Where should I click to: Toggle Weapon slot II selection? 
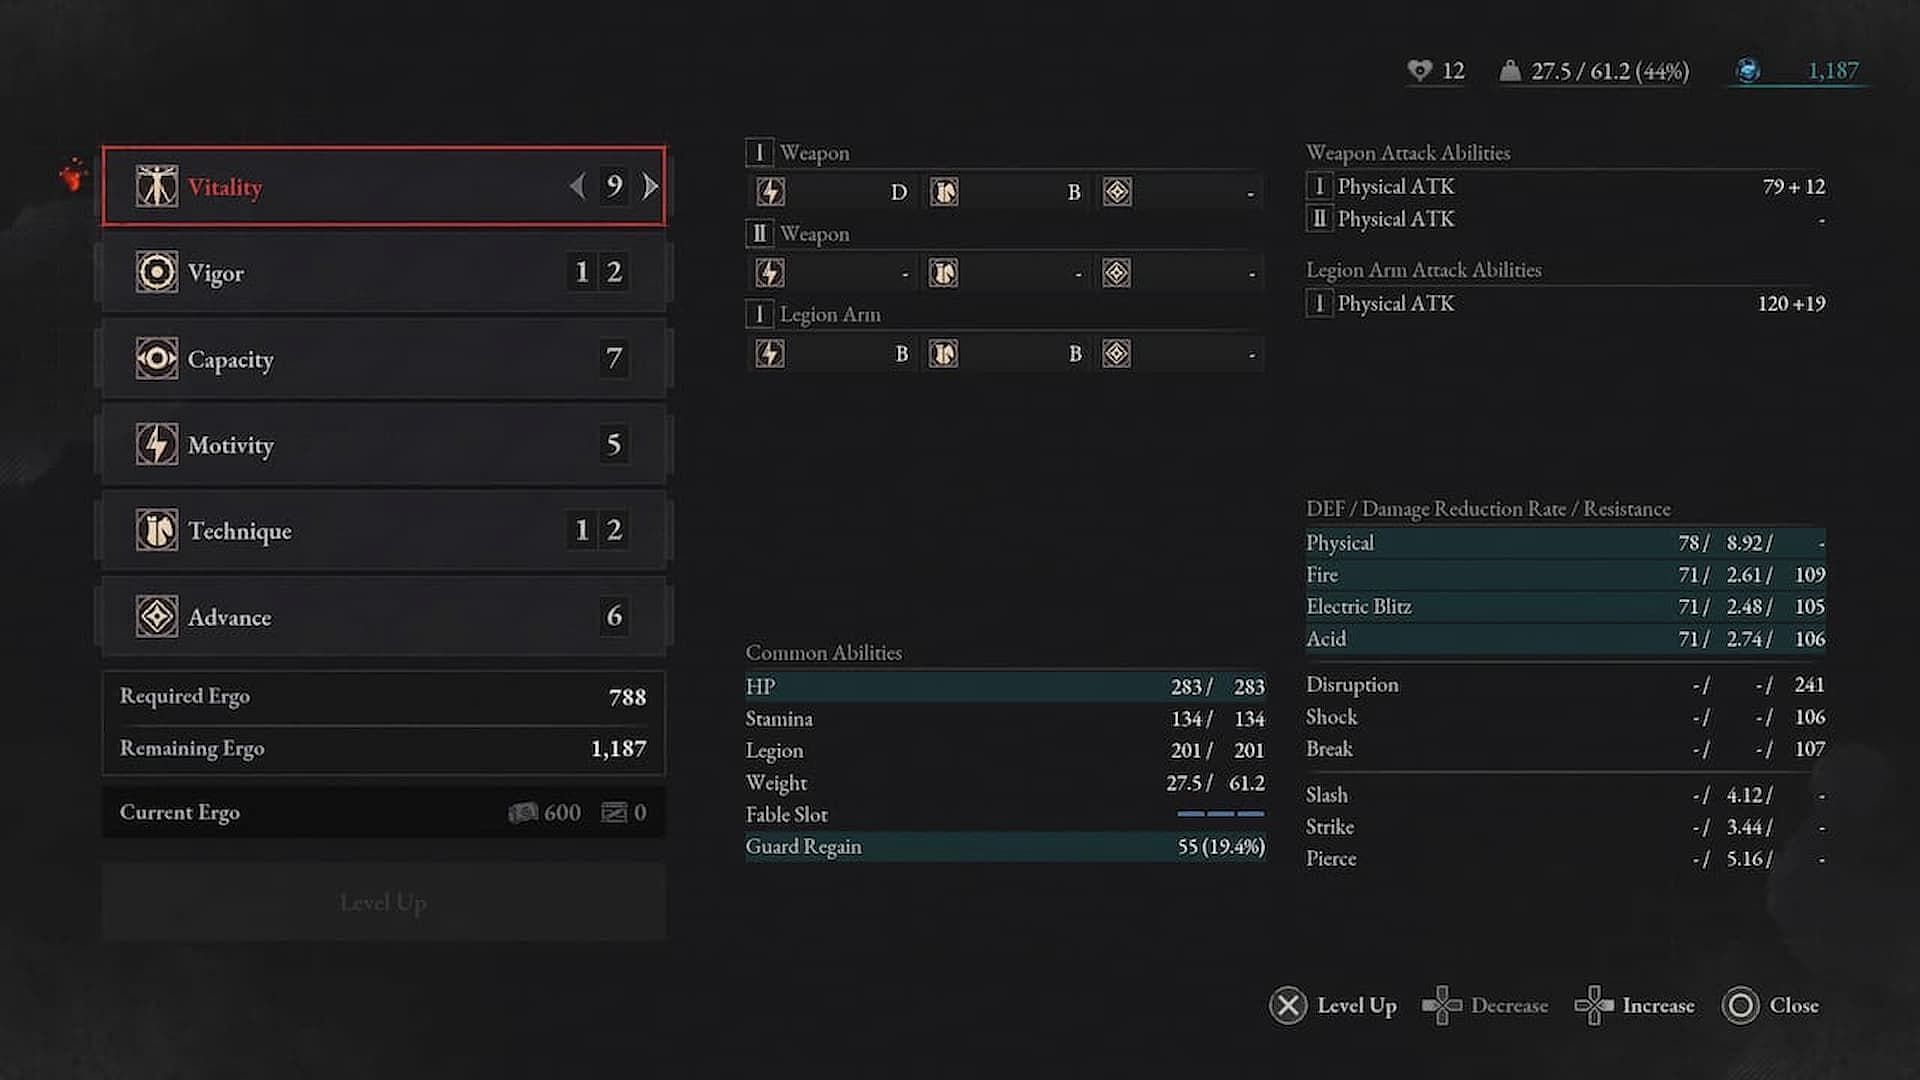tap(758, 233)
